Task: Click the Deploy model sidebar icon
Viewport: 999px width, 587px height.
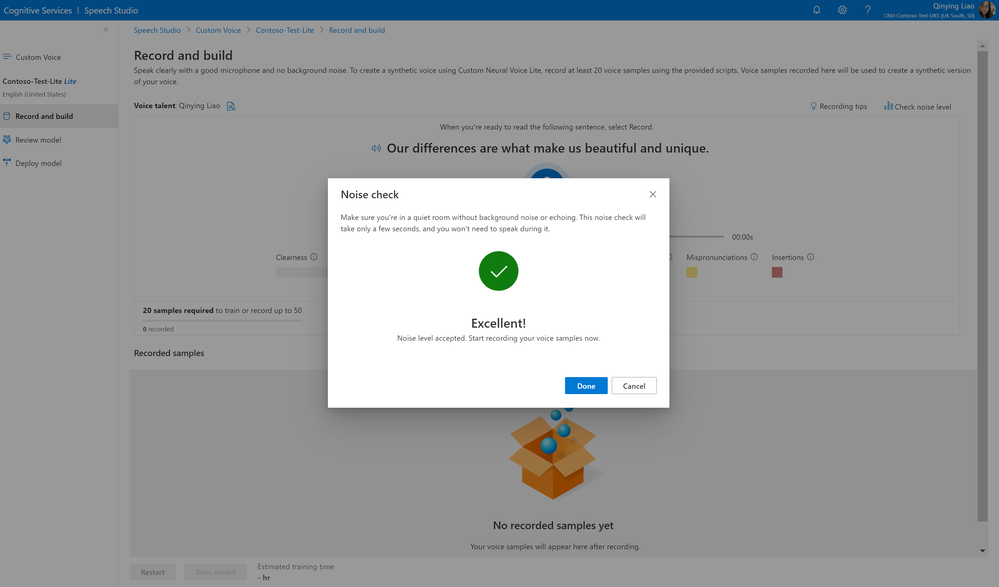Action: pyautogui.click(x=7, y=163)
